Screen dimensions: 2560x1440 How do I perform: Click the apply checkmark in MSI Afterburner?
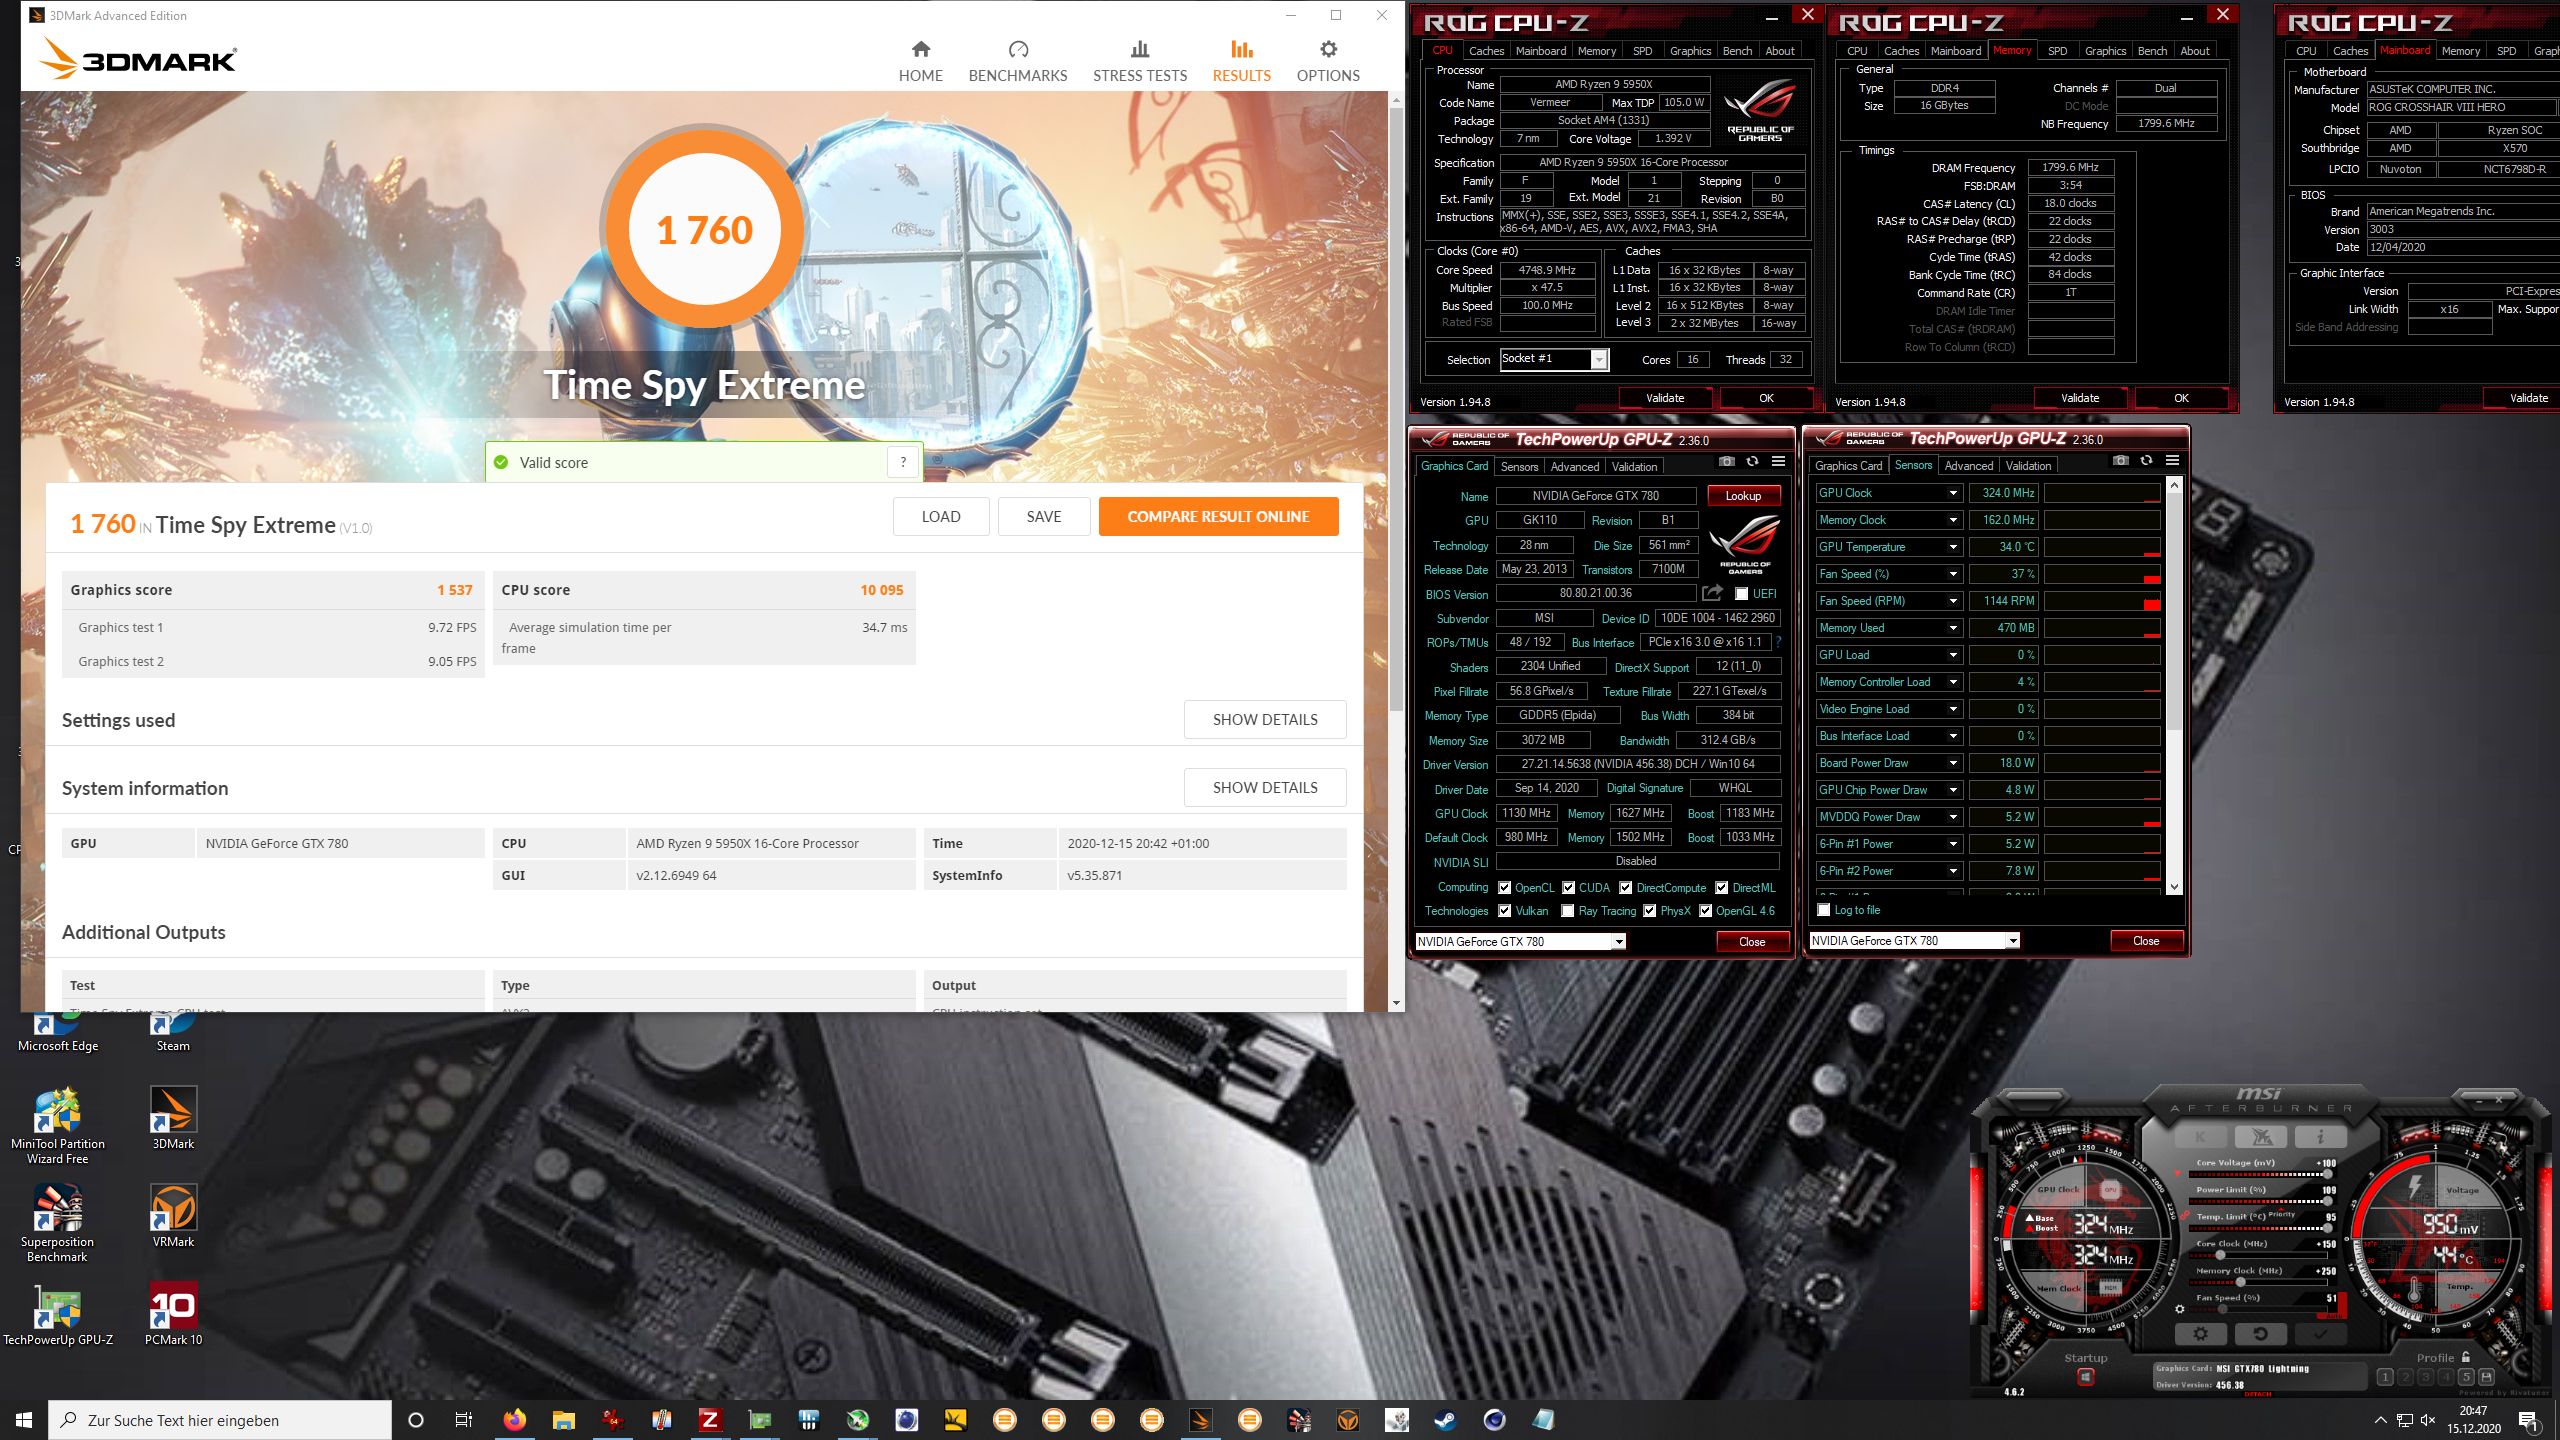(2320, 1334)
